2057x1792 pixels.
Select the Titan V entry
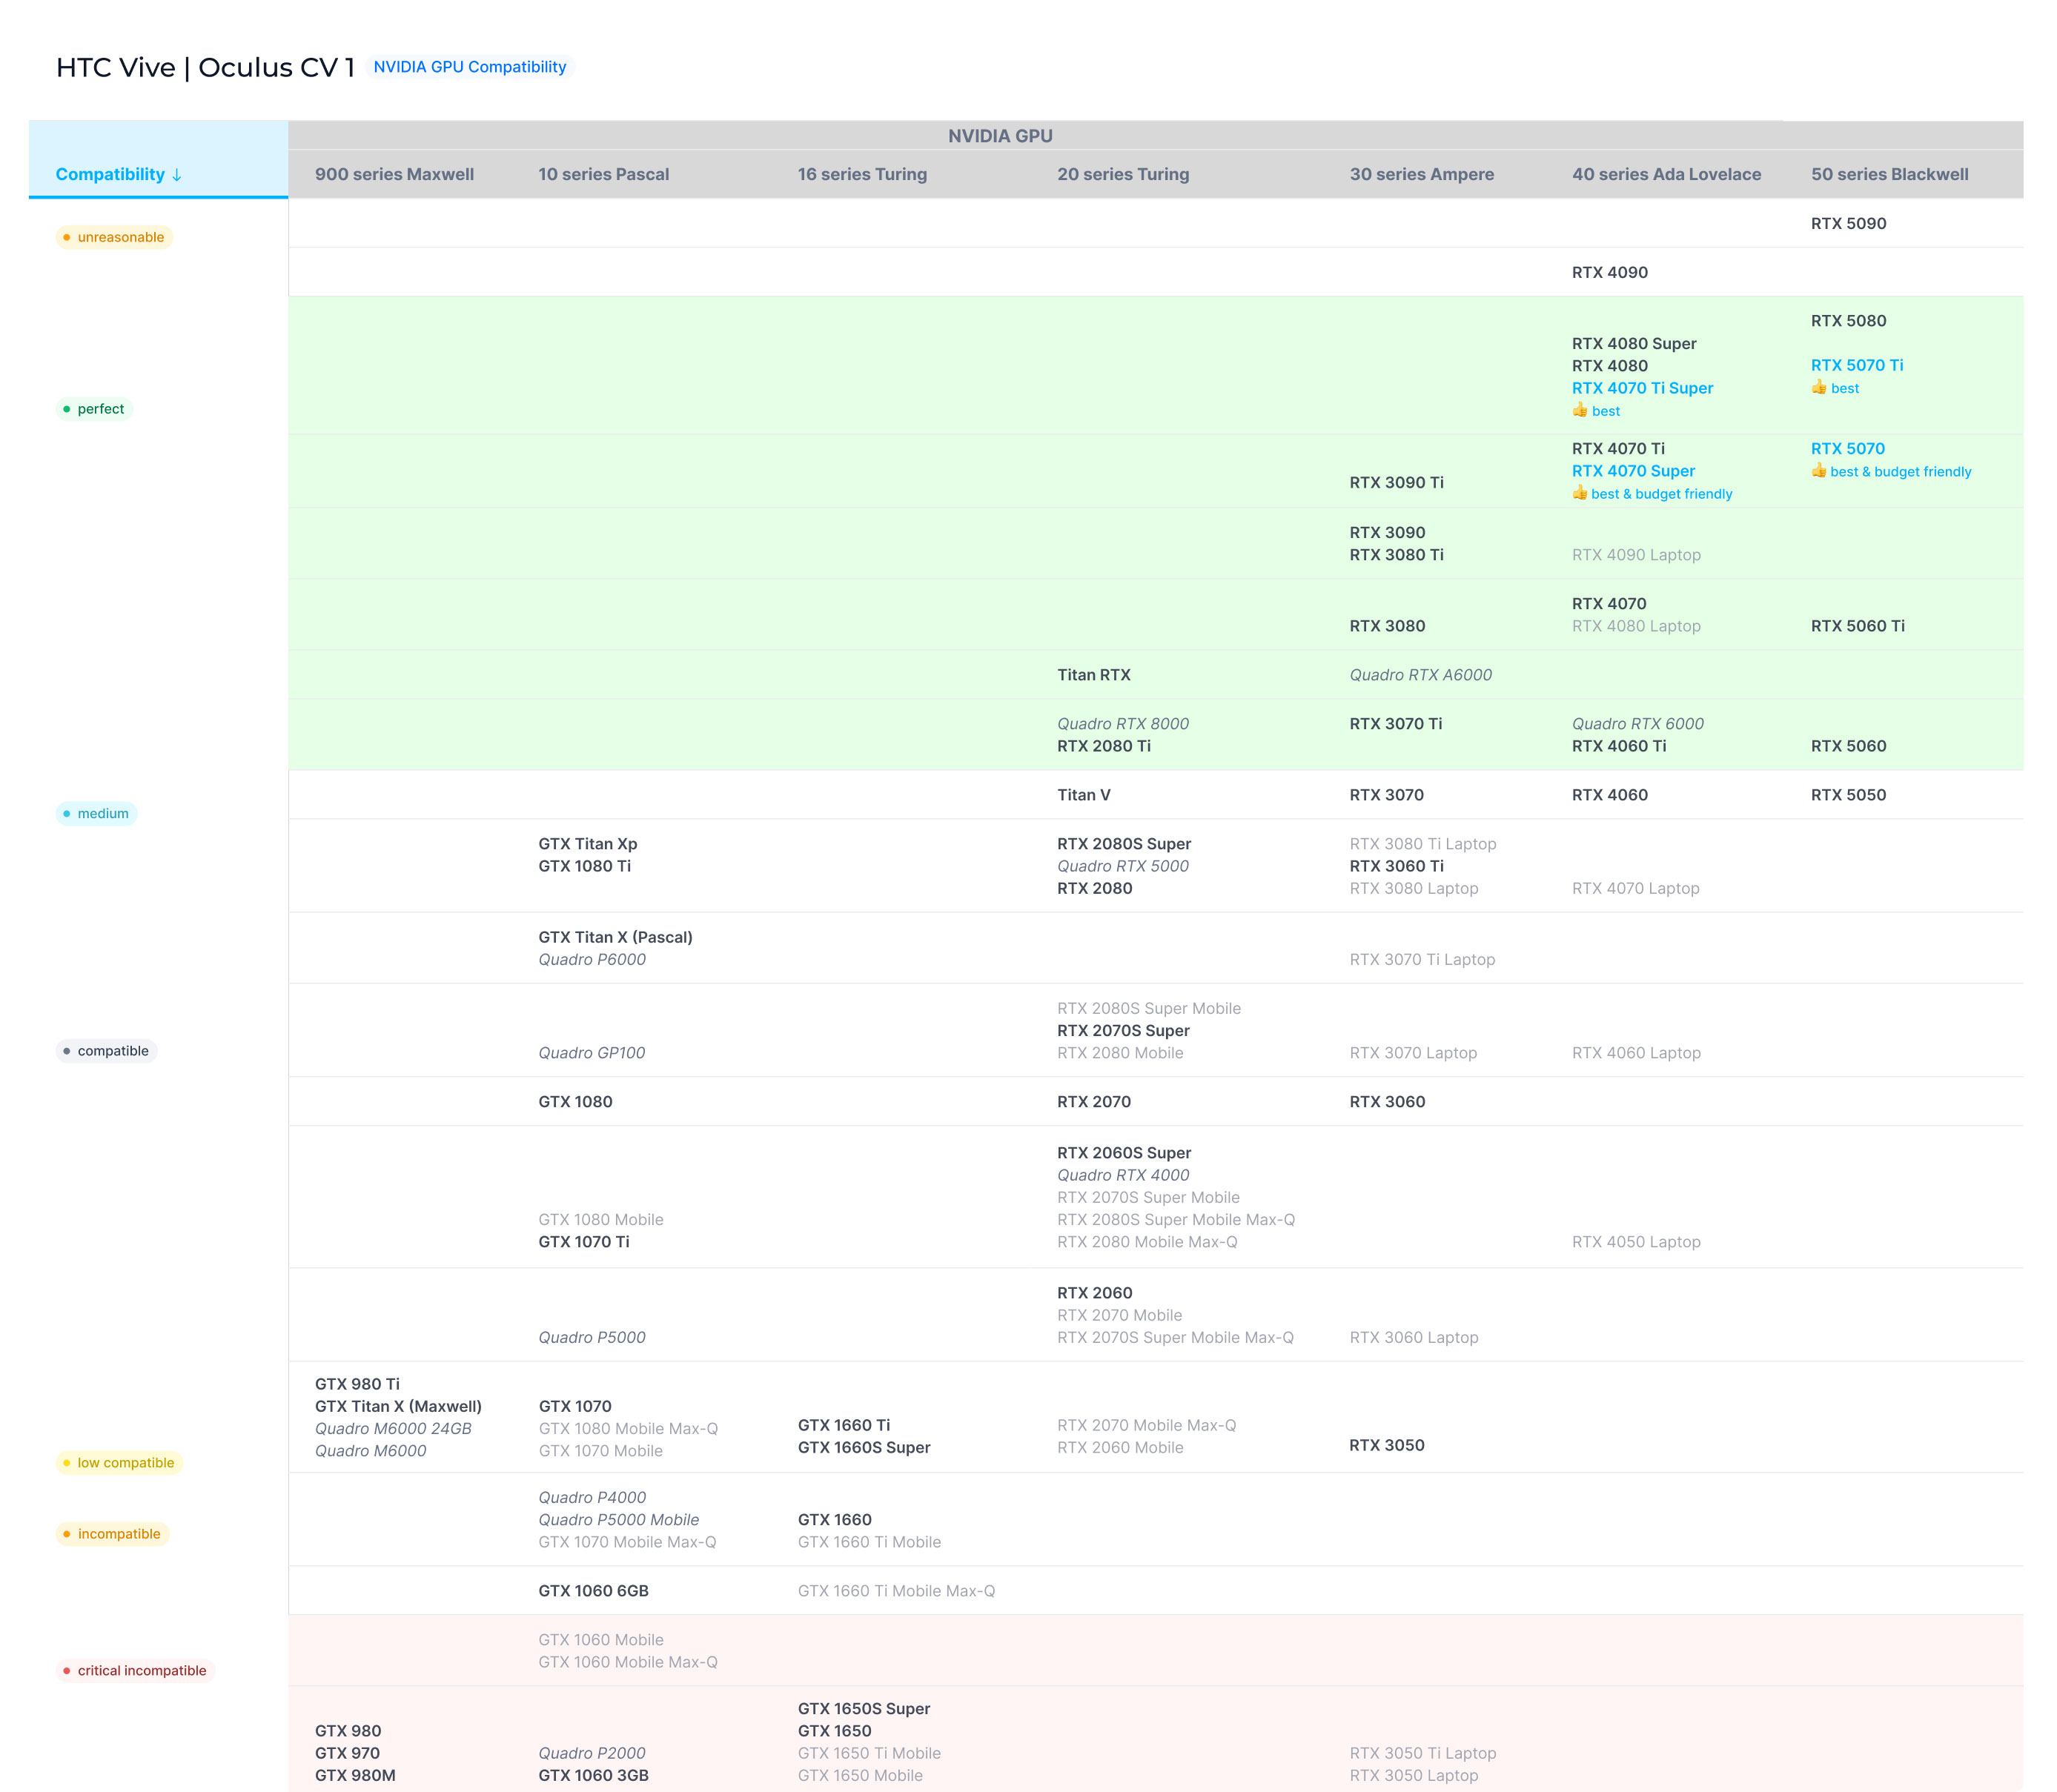pos(1083,795)
